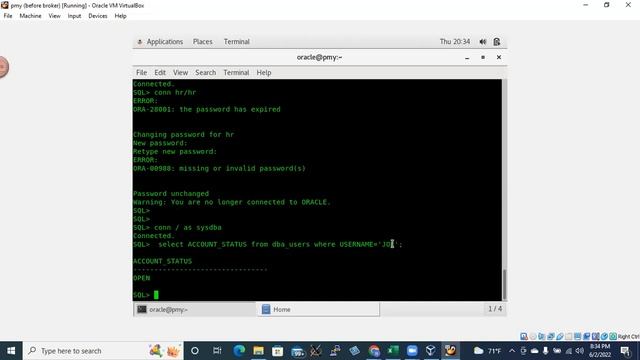Click the OPEN result text
The width and height of the screenshot is (640, 360).
tap(142, 278)
